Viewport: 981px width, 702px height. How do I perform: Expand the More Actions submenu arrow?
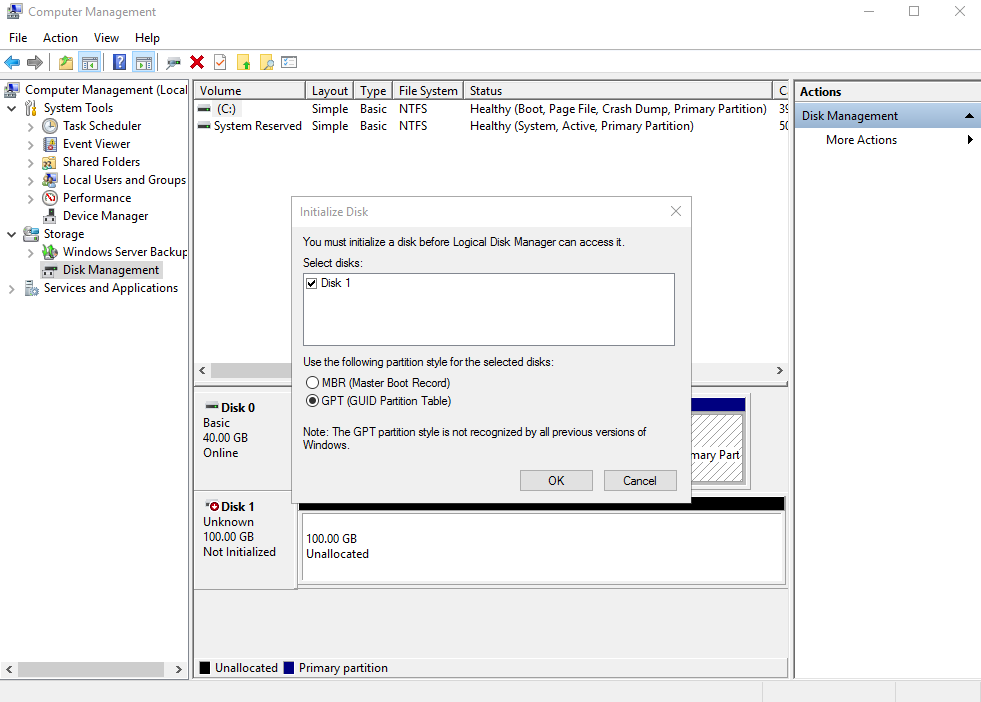pyautogui.click(x=970, y=140)
